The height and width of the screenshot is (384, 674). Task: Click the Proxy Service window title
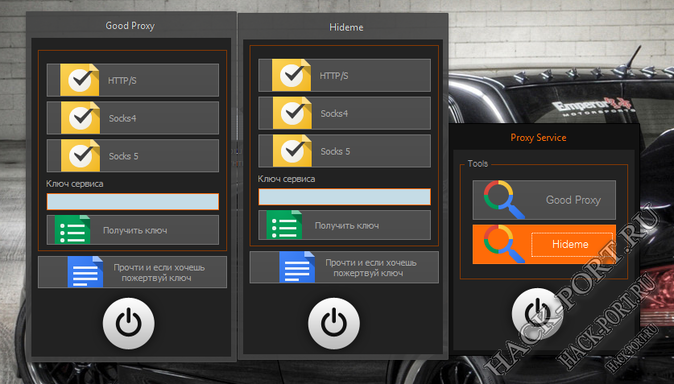pos(538,138)
